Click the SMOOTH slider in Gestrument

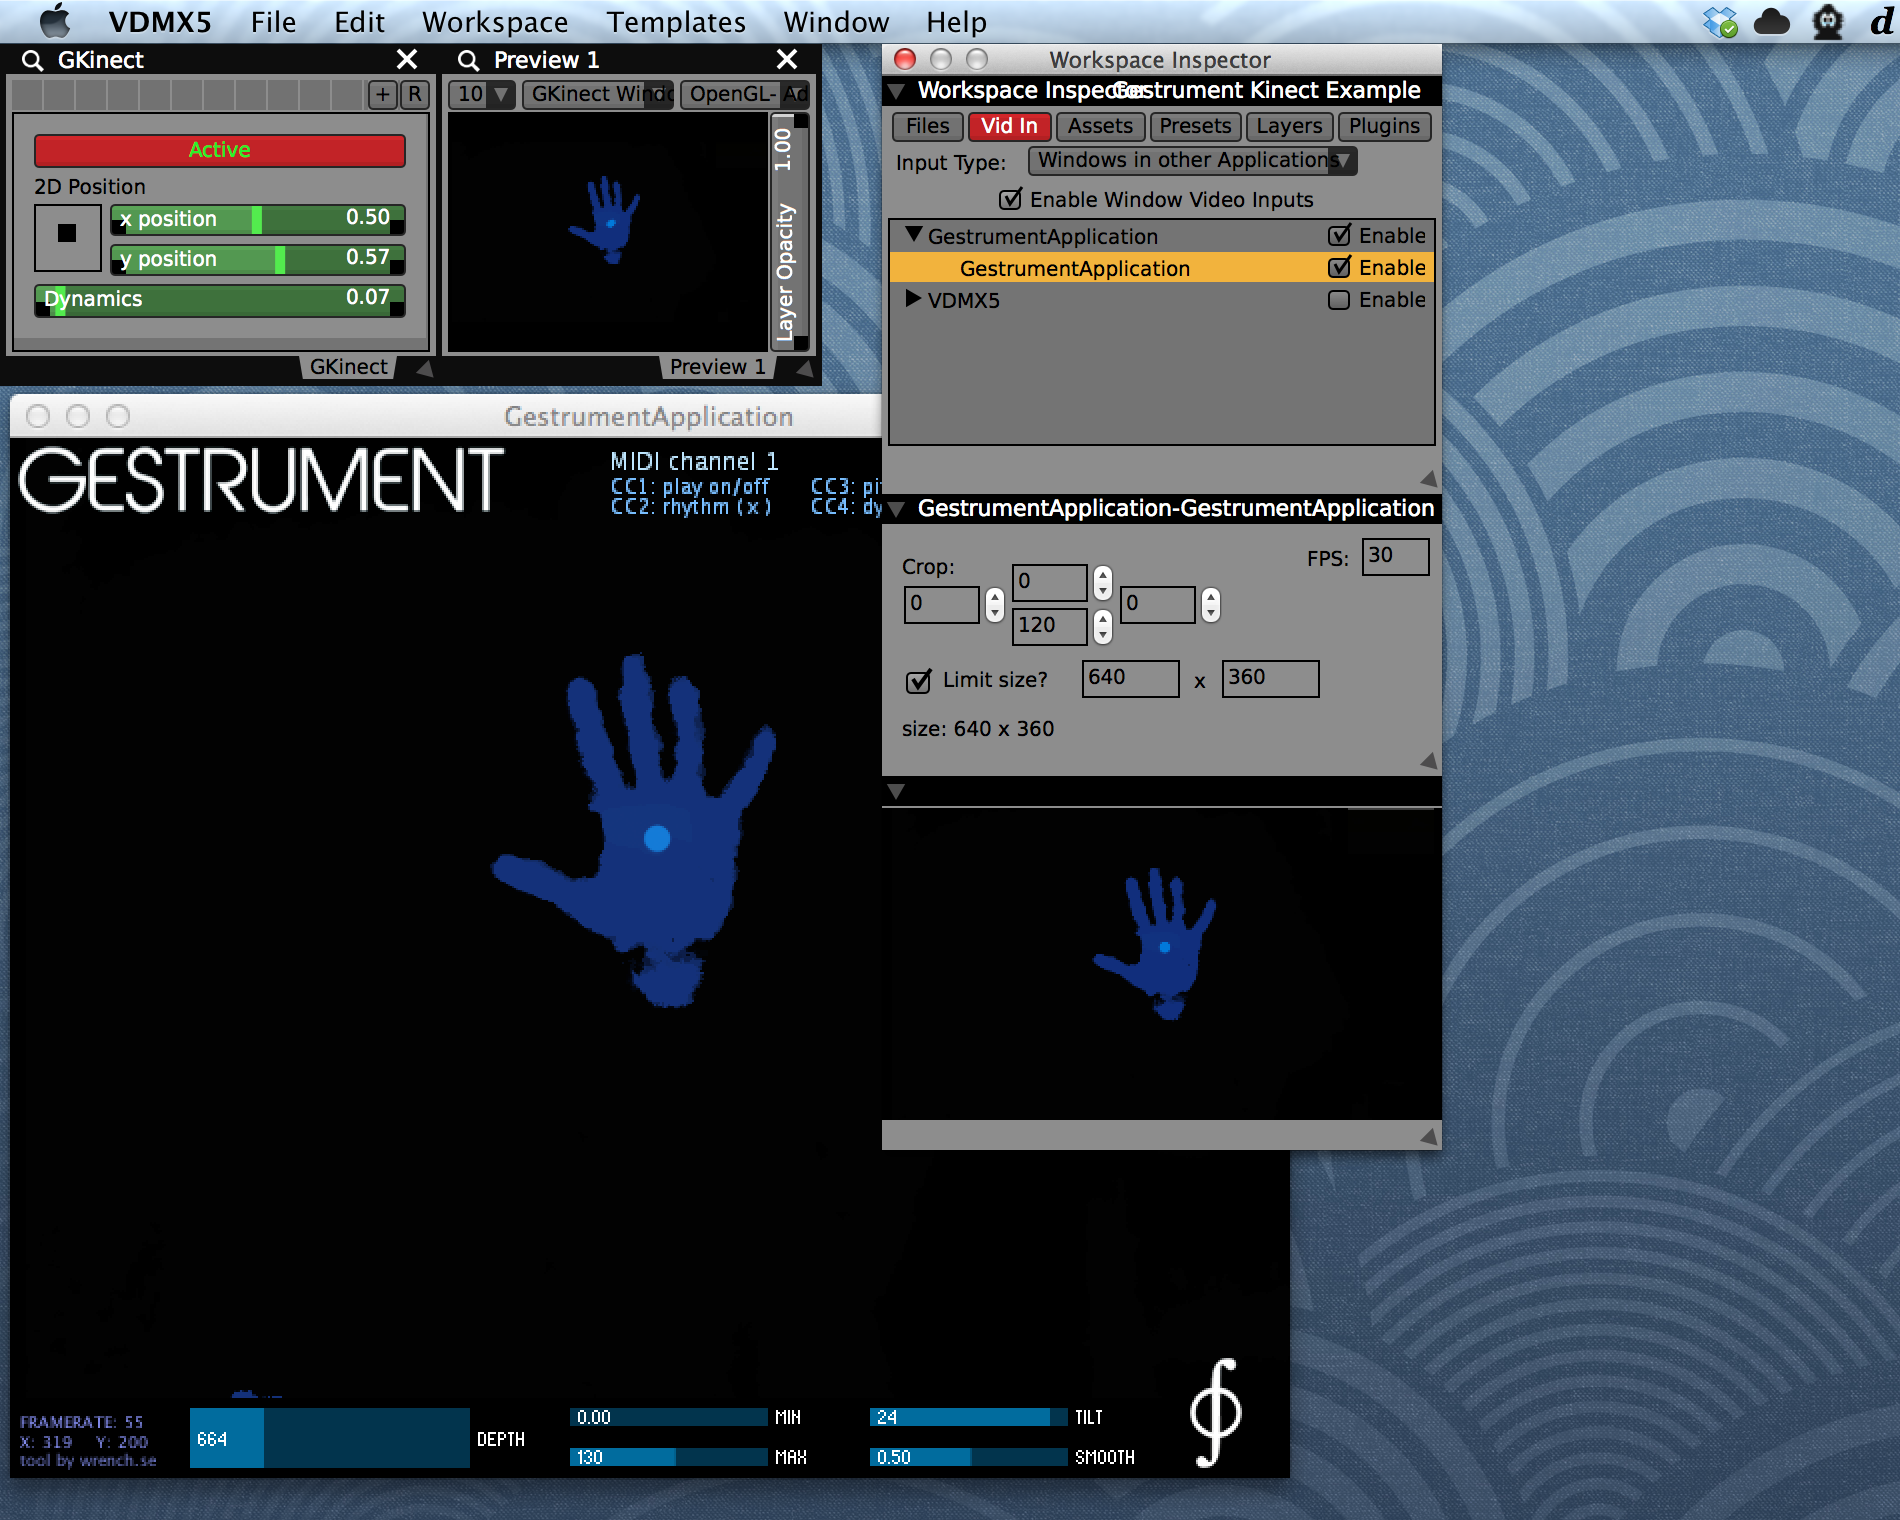[968, 1457]
